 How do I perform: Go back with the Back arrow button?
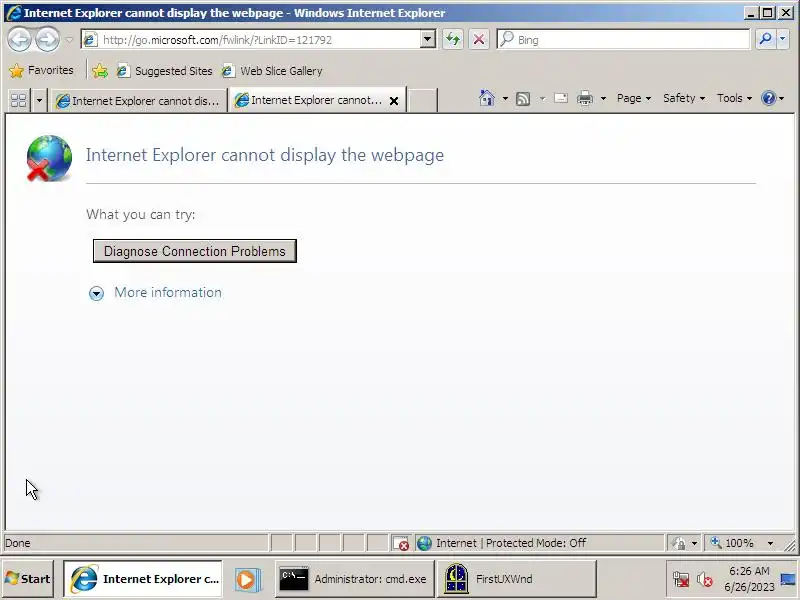(19, 39)
